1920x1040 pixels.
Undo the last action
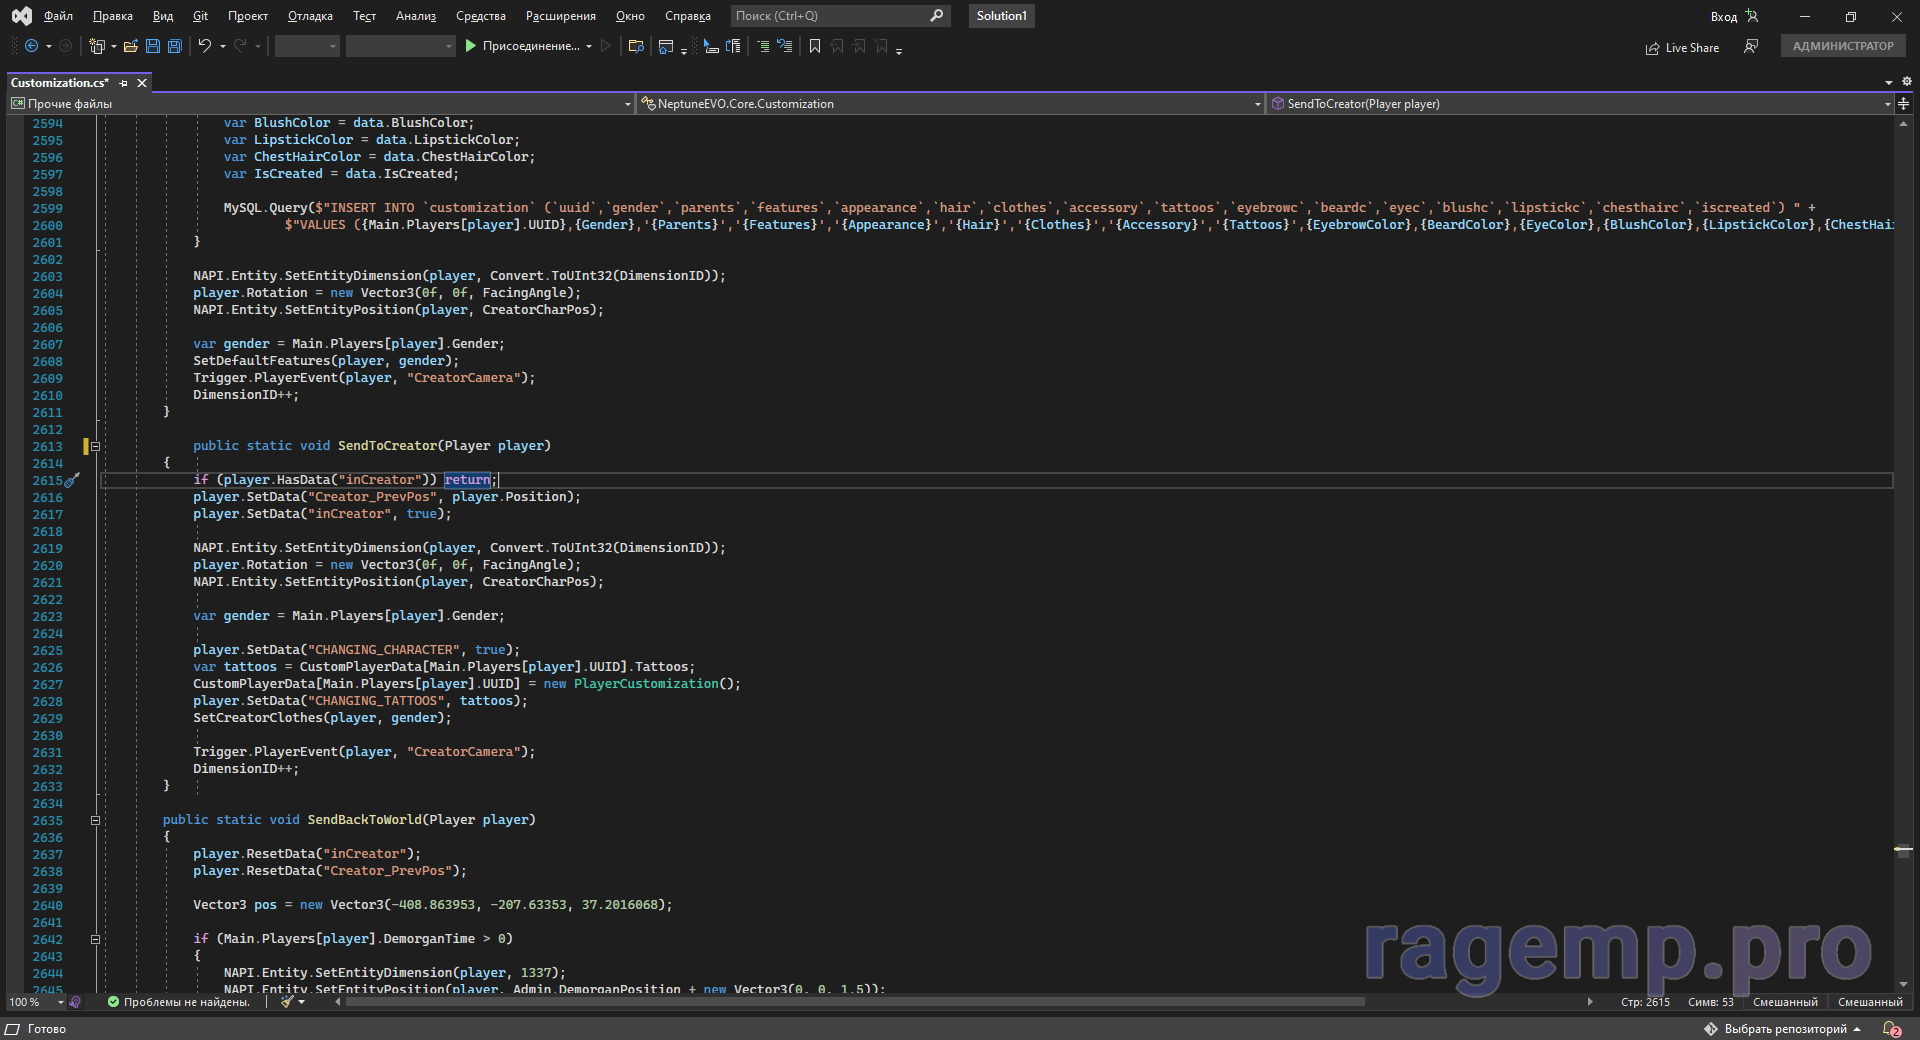205,46
